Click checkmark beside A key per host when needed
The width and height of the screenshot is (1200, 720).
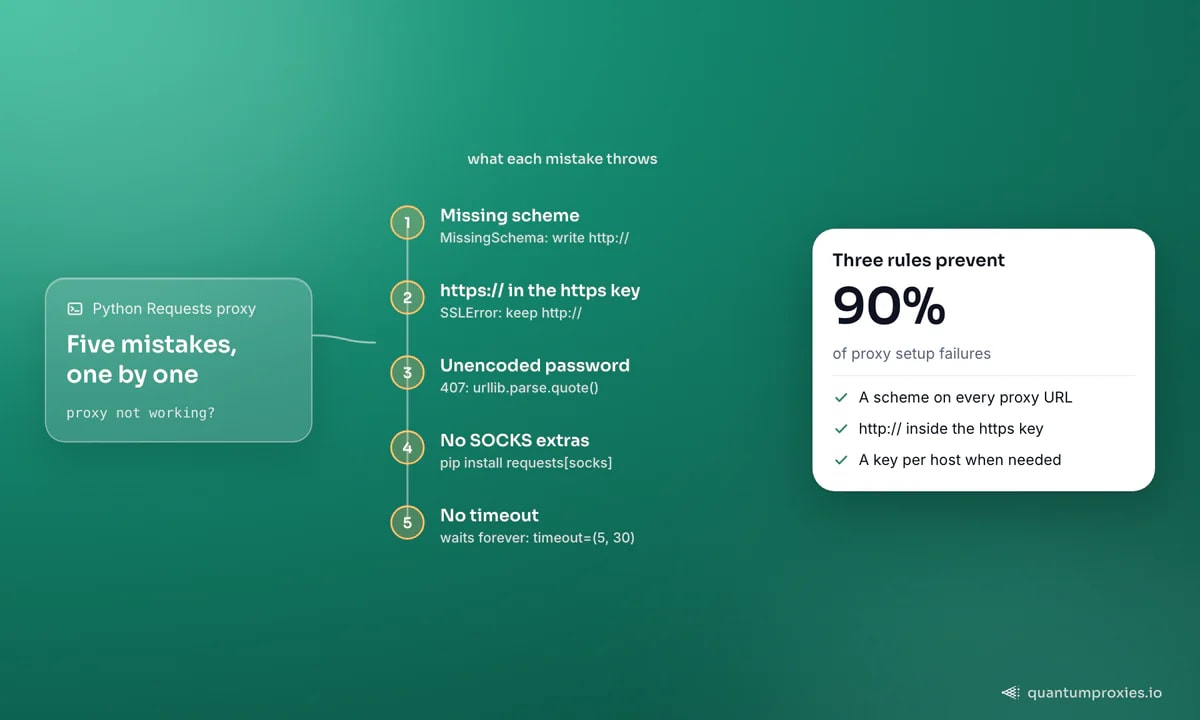coord(841,460)
